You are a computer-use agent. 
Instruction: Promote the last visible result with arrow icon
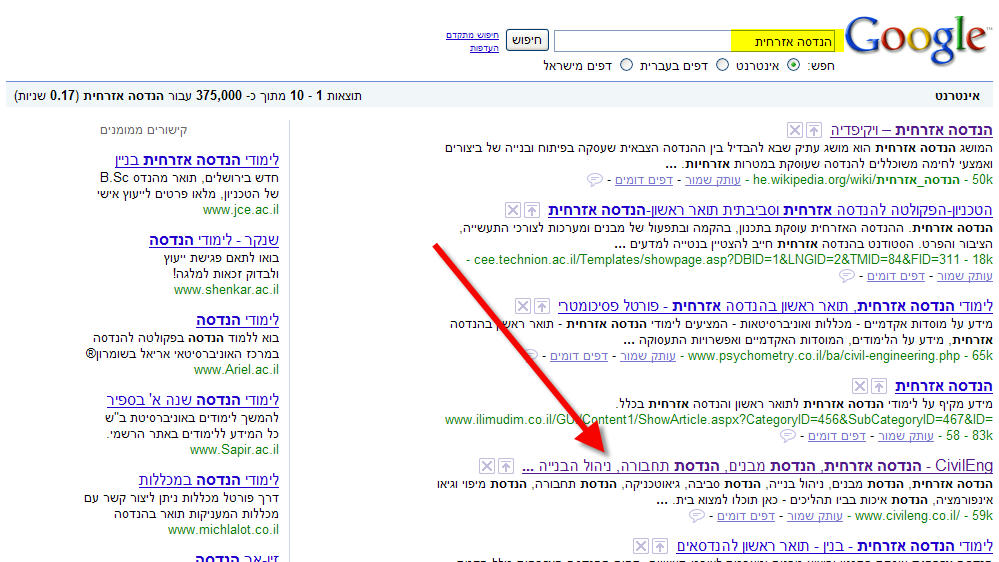click(x=659, y=546)
